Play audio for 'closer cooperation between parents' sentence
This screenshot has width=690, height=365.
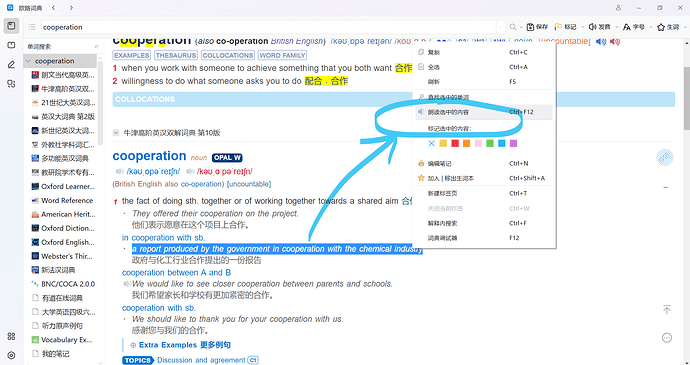(127, 284)
